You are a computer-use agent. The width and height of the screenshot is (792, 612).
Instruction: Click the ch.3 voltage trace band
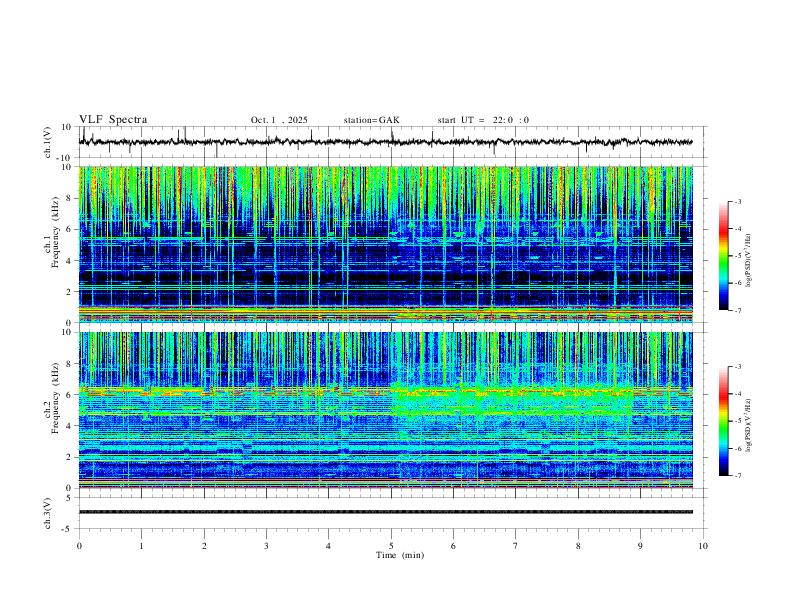click(x=386, y=512)
